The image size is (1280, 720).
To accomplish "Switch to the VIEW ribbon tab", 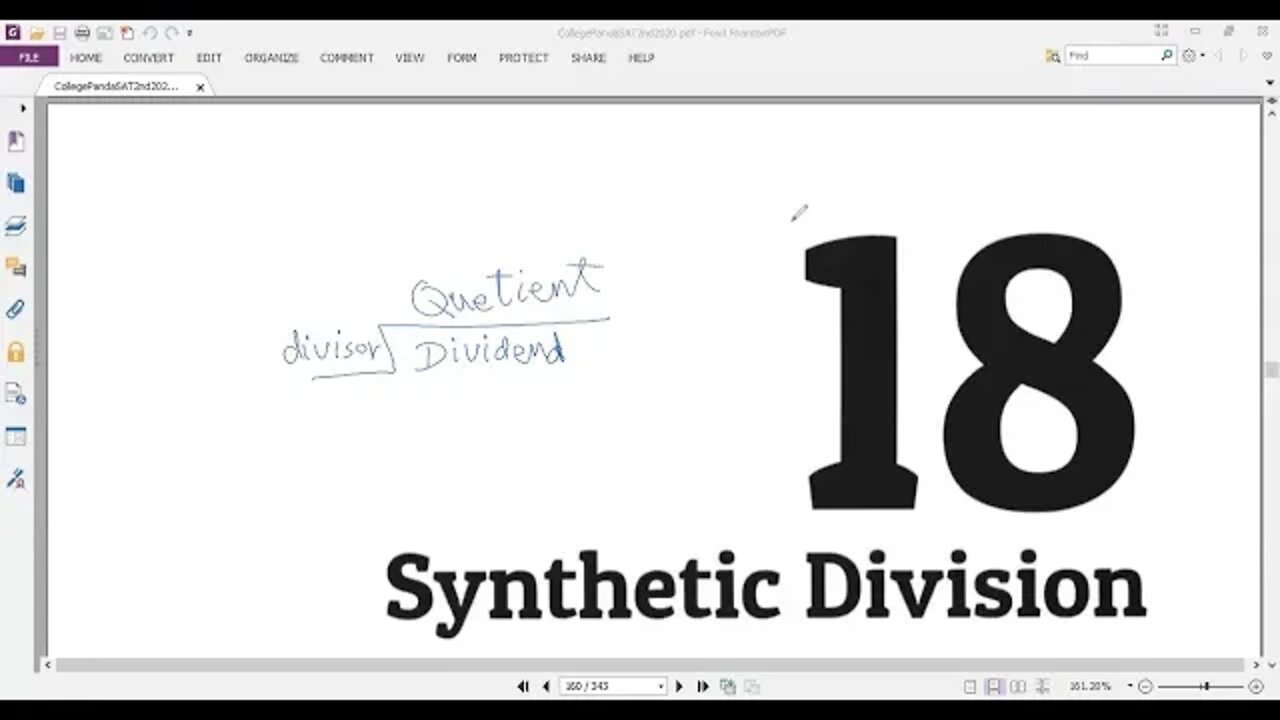I will [x=409, y=58].
